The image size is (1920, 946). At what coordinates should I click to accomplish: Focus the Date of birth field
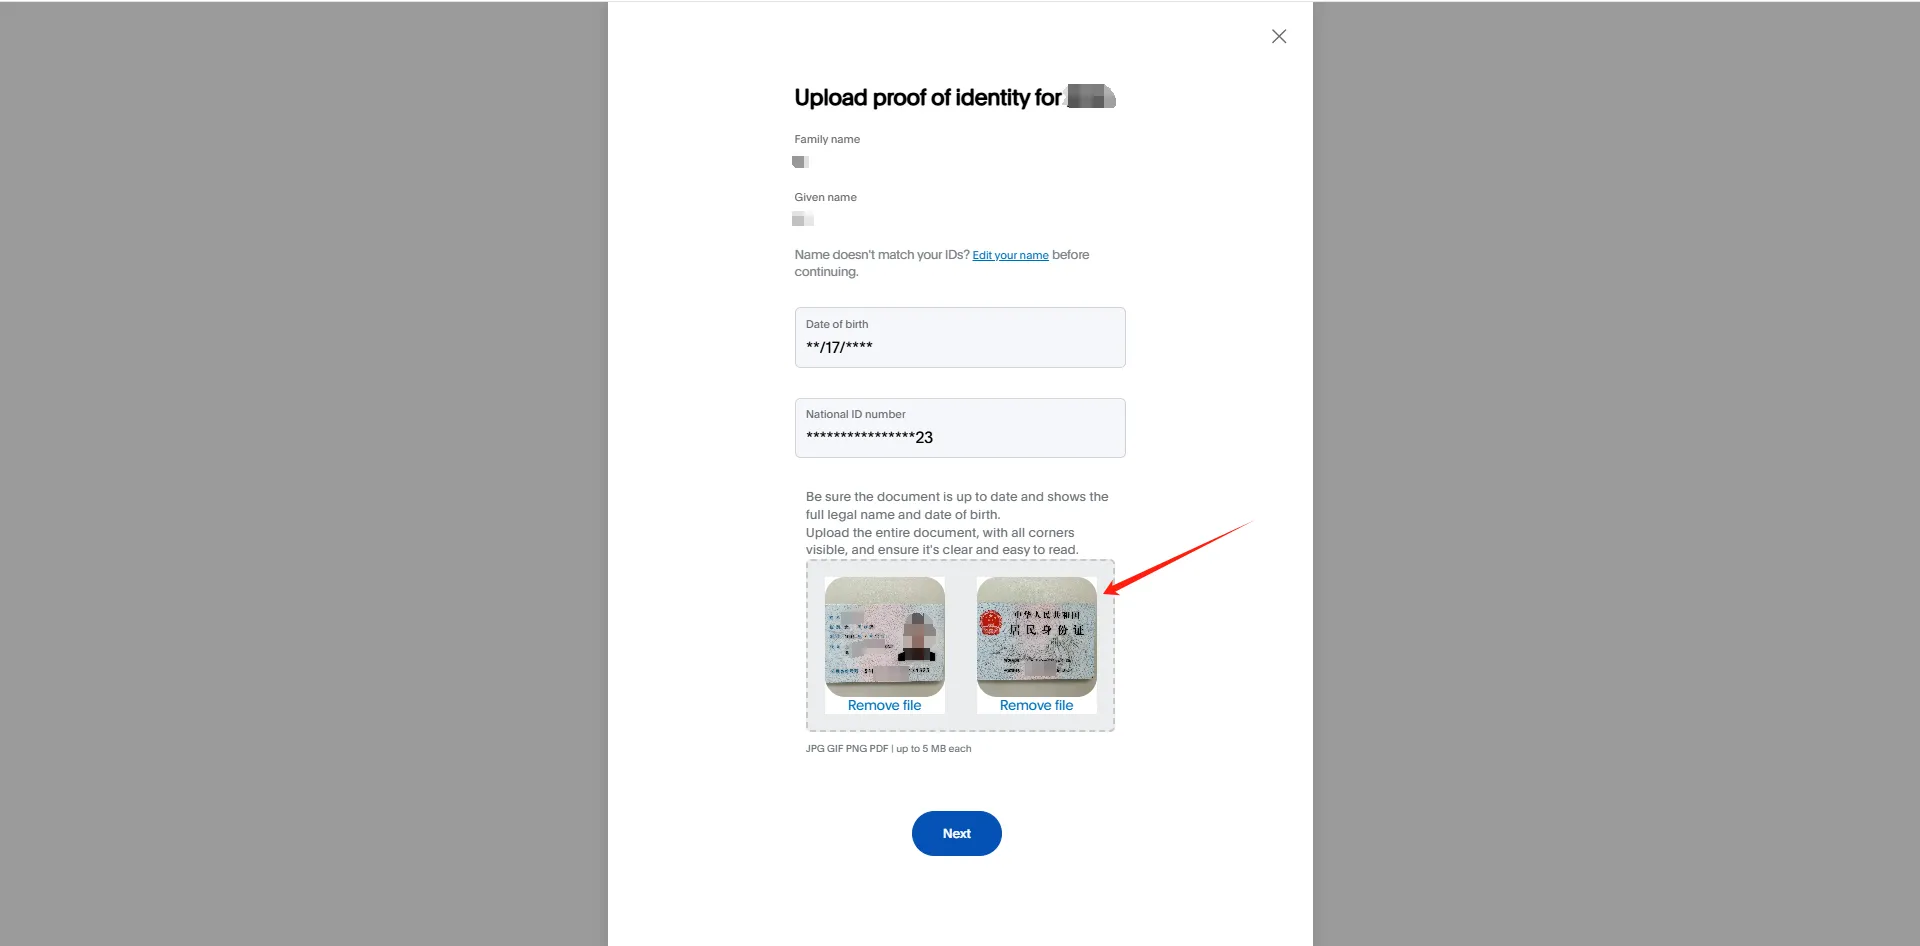point(960,337)
